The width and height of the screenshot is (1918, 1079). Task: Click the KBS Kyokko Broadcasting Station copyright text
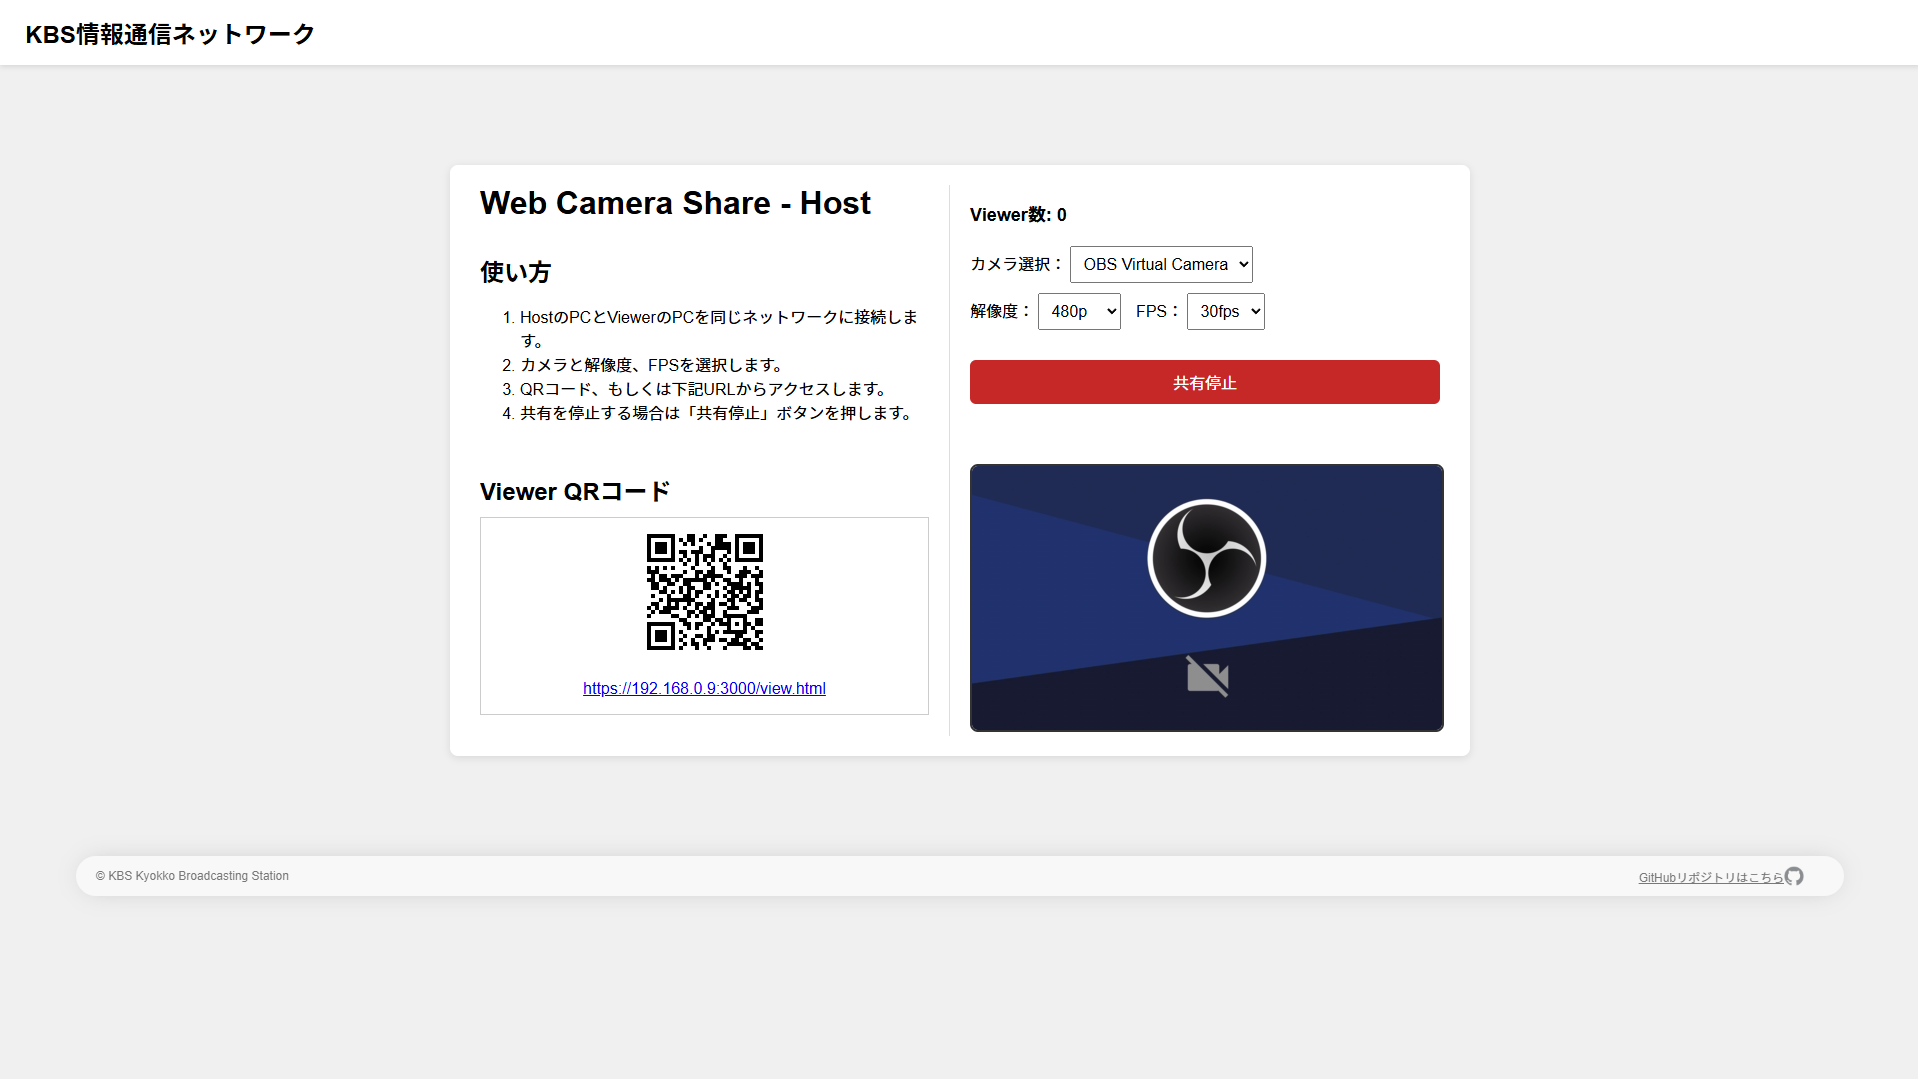(192, 876)
